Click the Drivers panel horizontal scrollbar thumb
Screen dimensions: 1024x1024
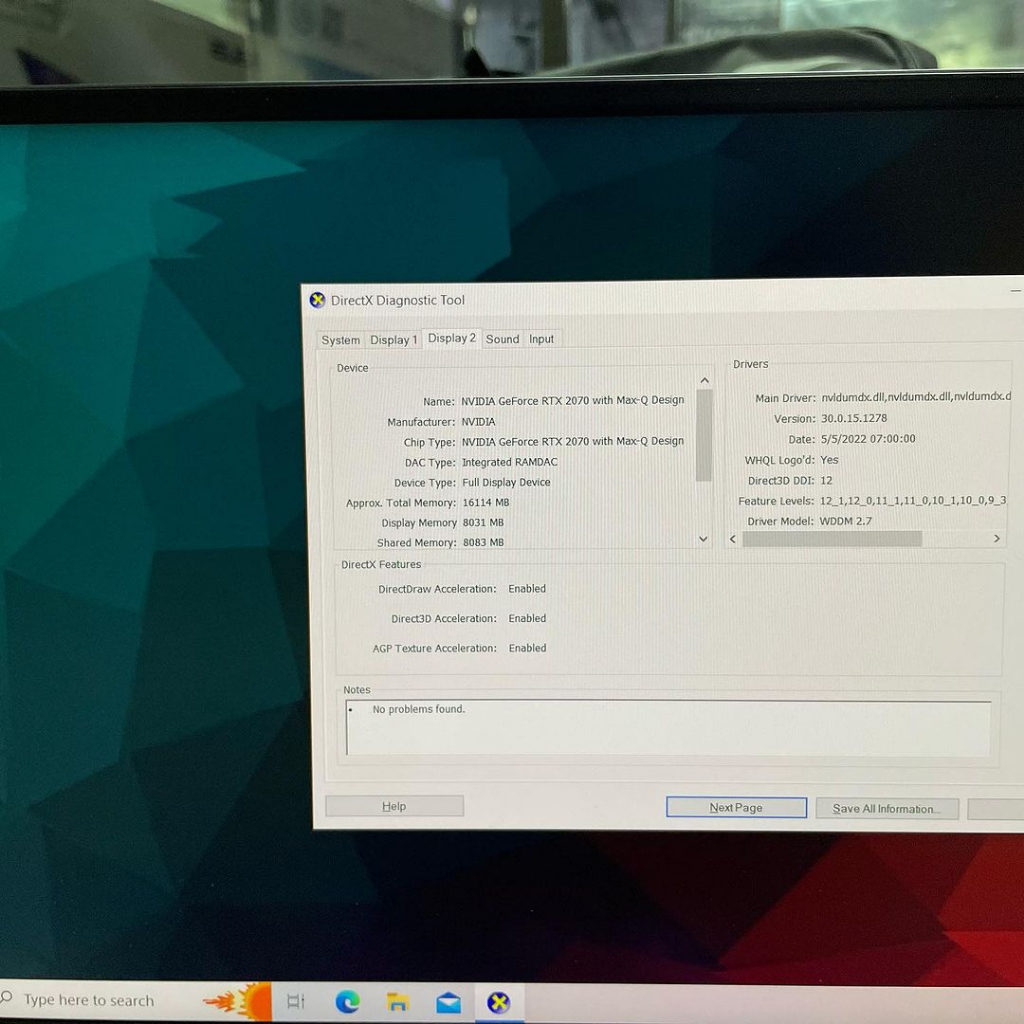pyautogui.click(x=832, y=539)
